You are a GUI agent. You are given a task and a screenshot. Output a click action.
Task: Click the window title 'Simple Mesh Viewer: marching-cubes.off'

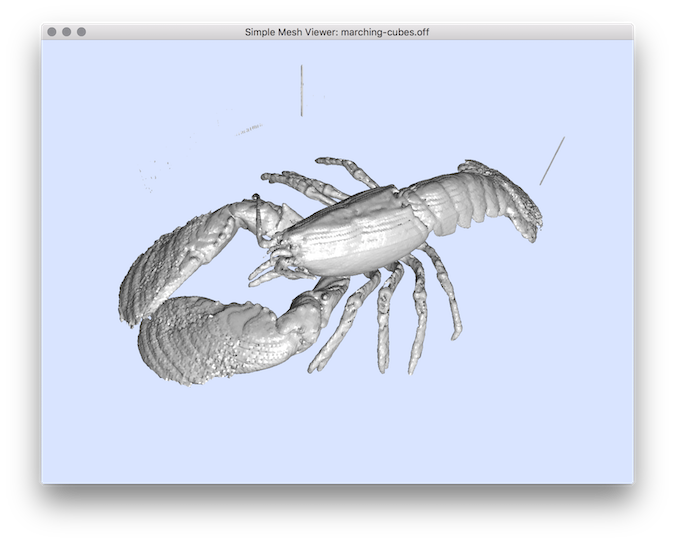point(337,32)
